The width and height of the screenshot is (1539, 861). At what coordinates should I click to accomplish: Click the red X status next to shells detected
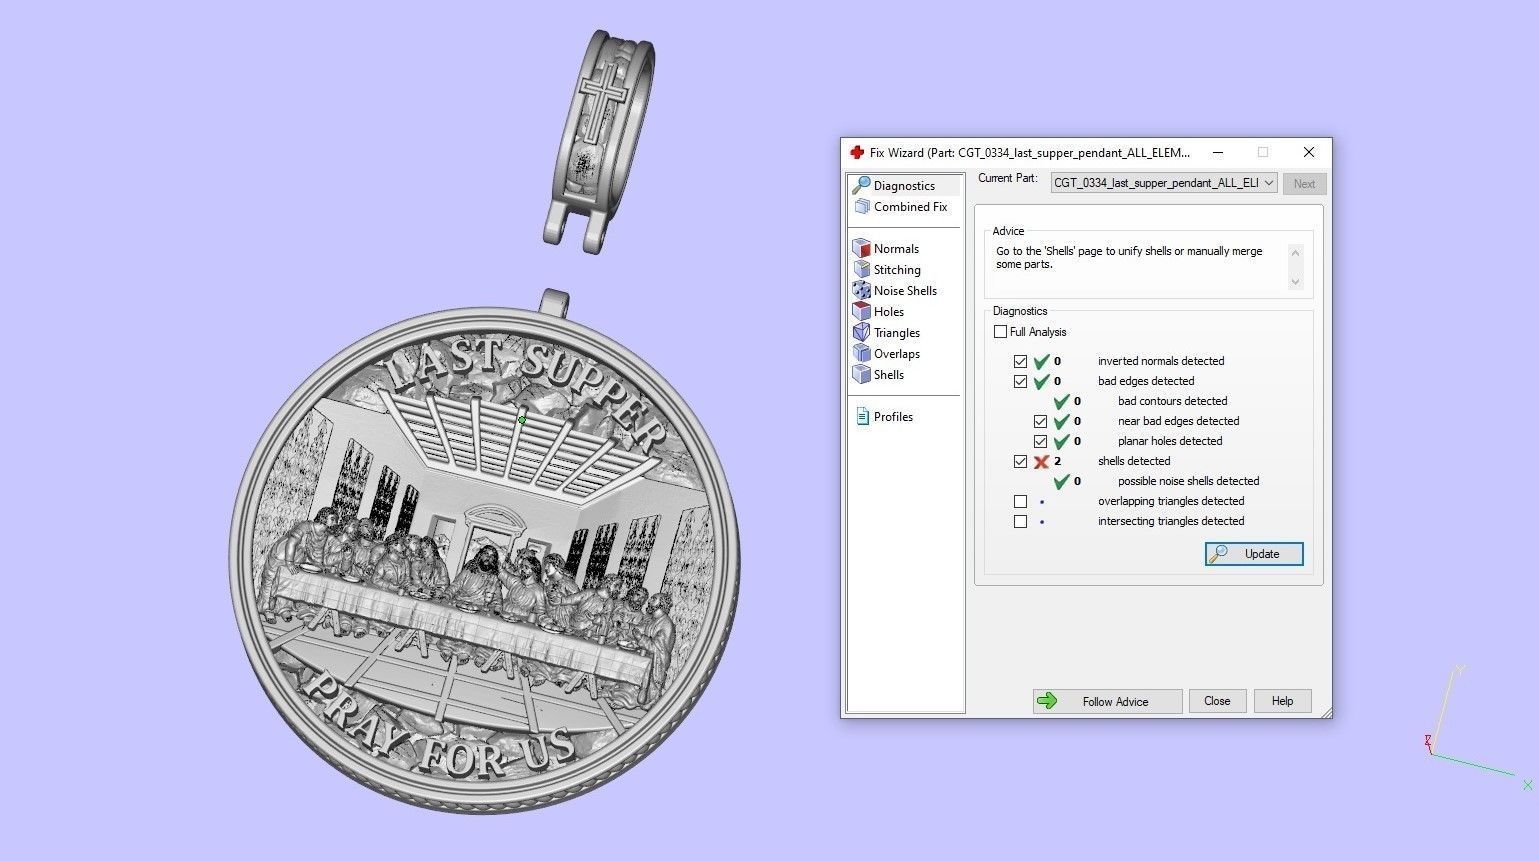(1041, 461)
